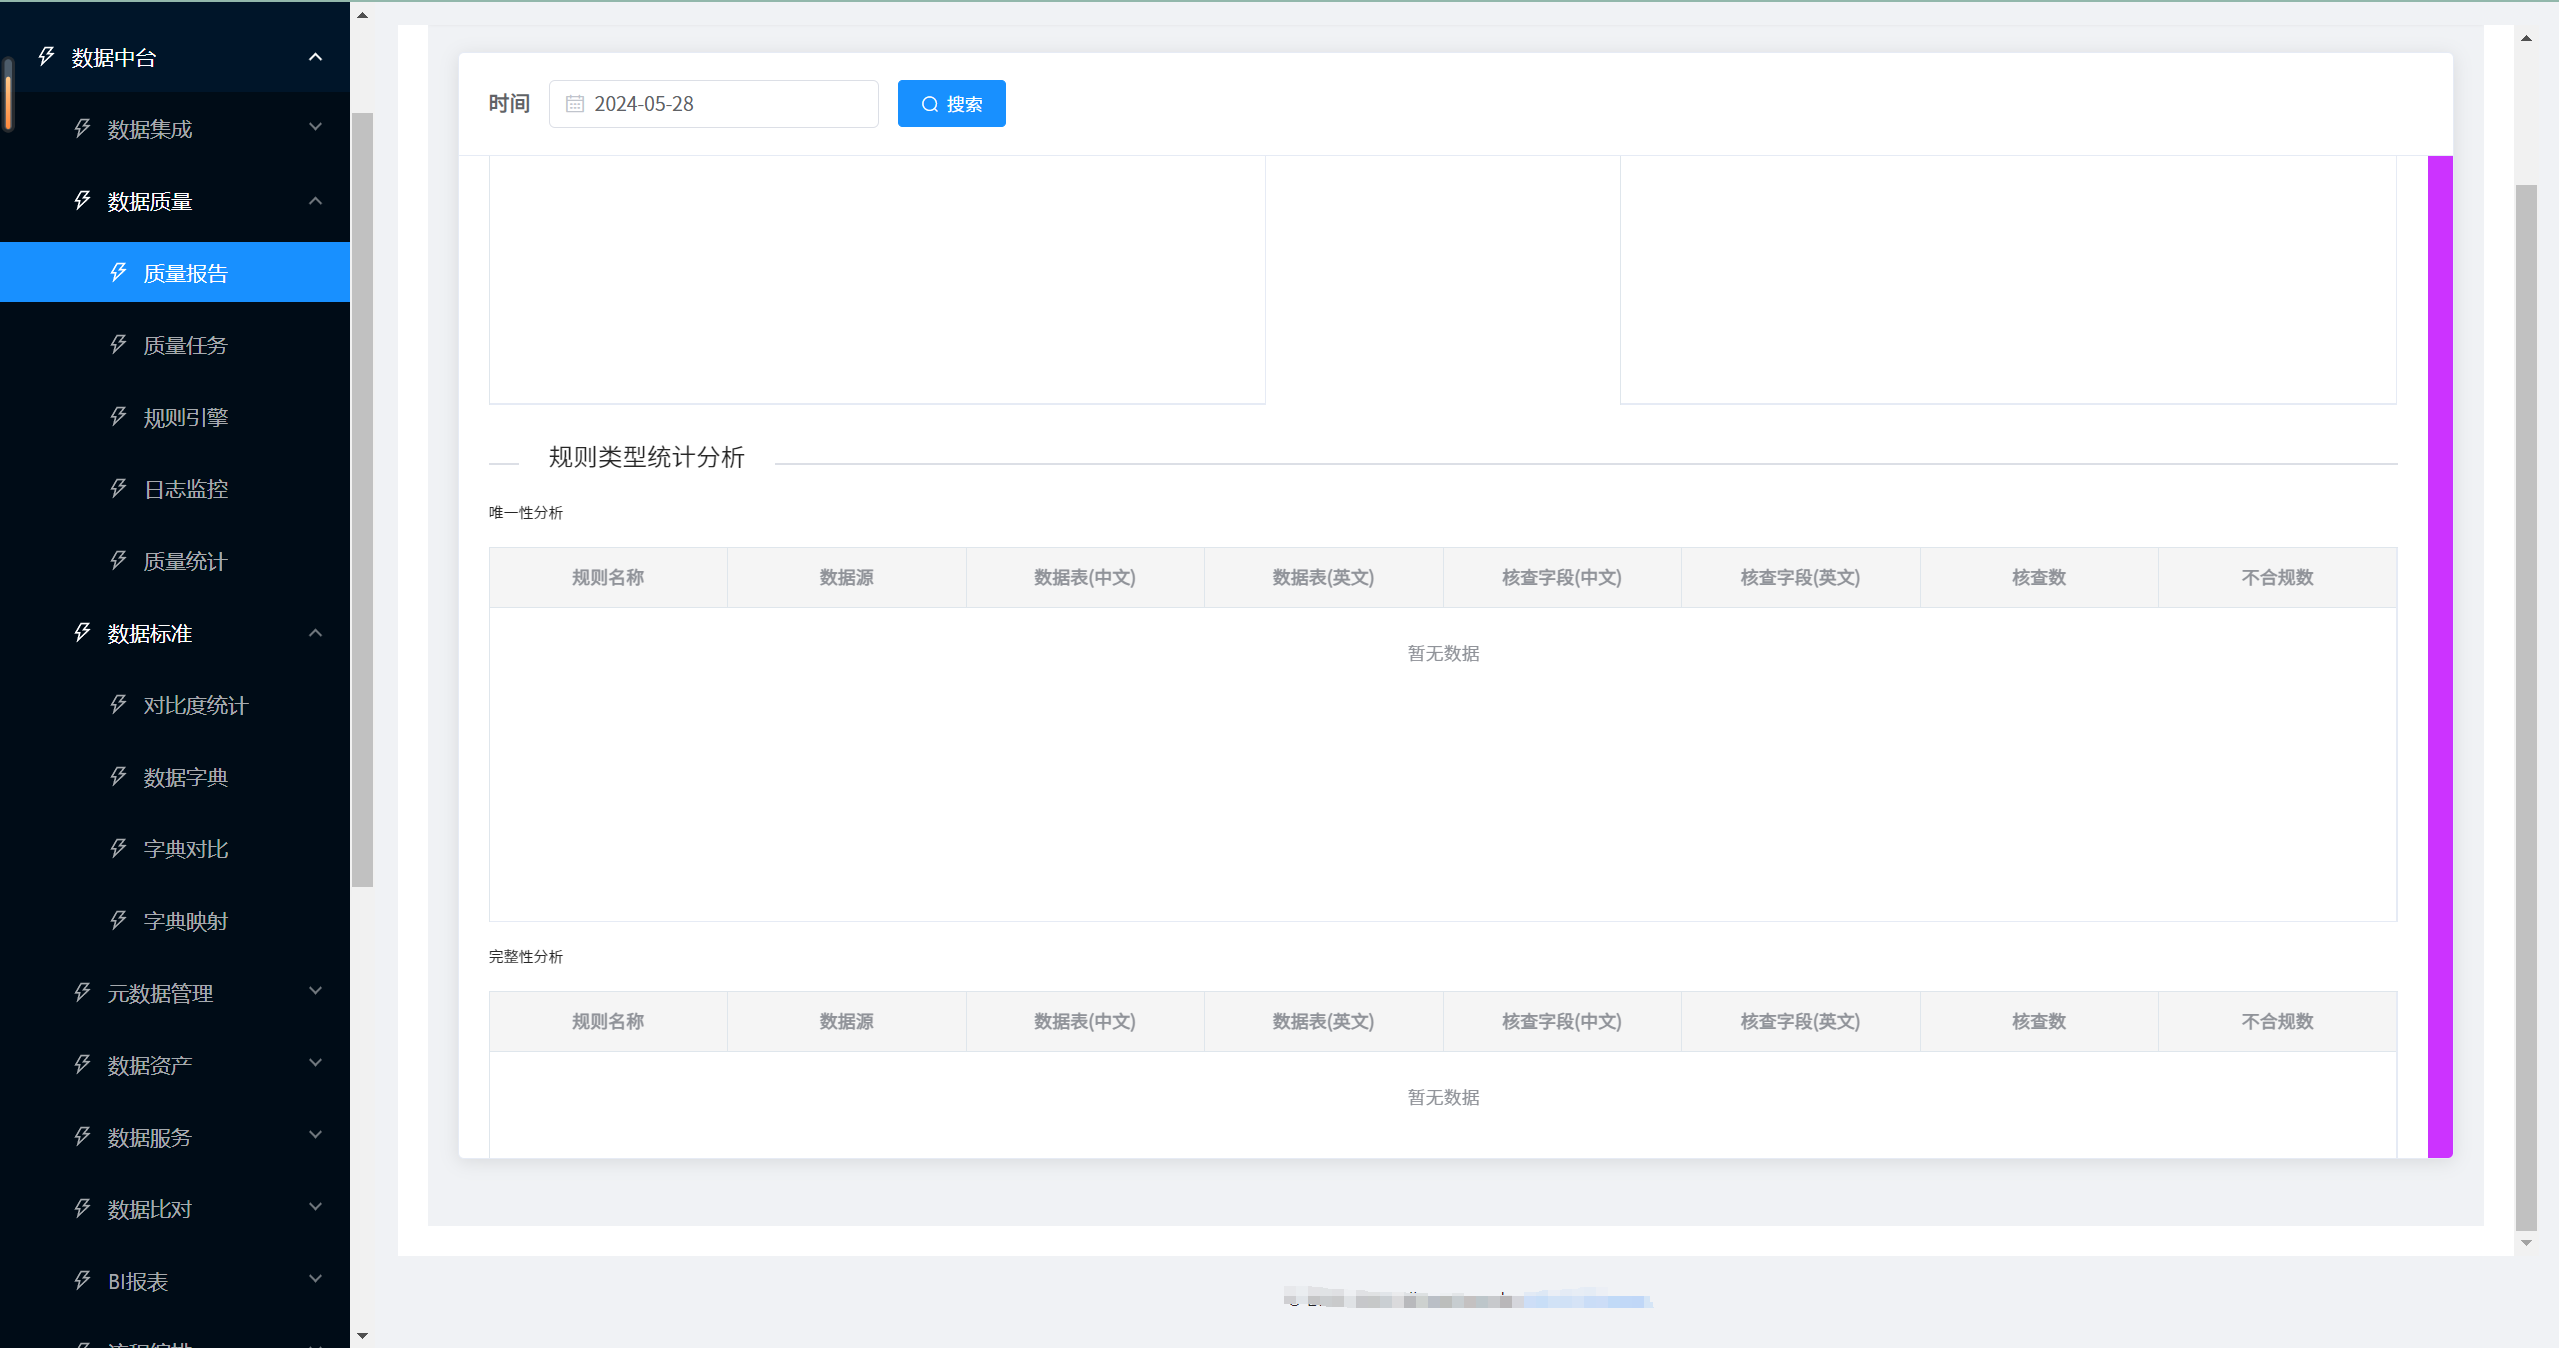
Task: Select 质量统计 in the sidebar
Action: (x=175, y=561)
